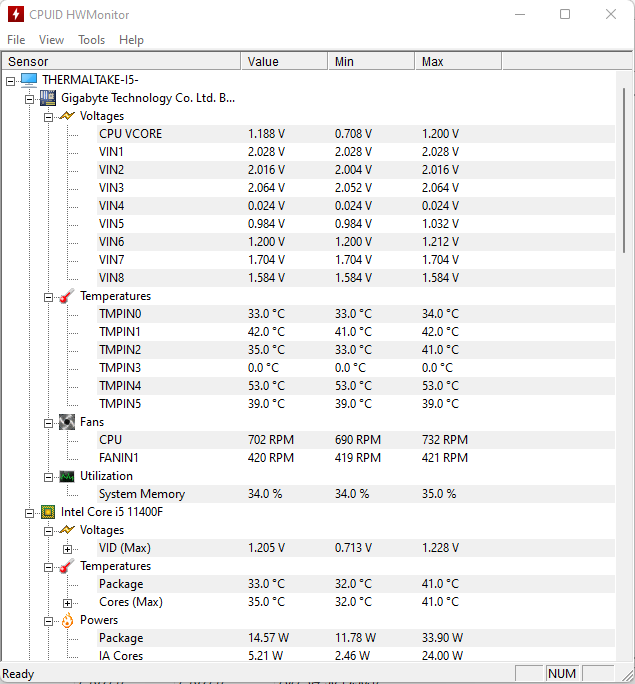635x684 pixels.
Task: Select the VIN2 voltage row
Action: [356, 170]
